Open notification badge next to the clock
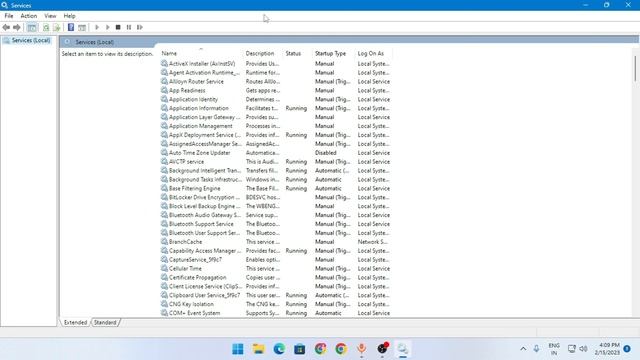The width and height of the screenshot is (640, 360). pyautogui.click(x=627, y=349)
